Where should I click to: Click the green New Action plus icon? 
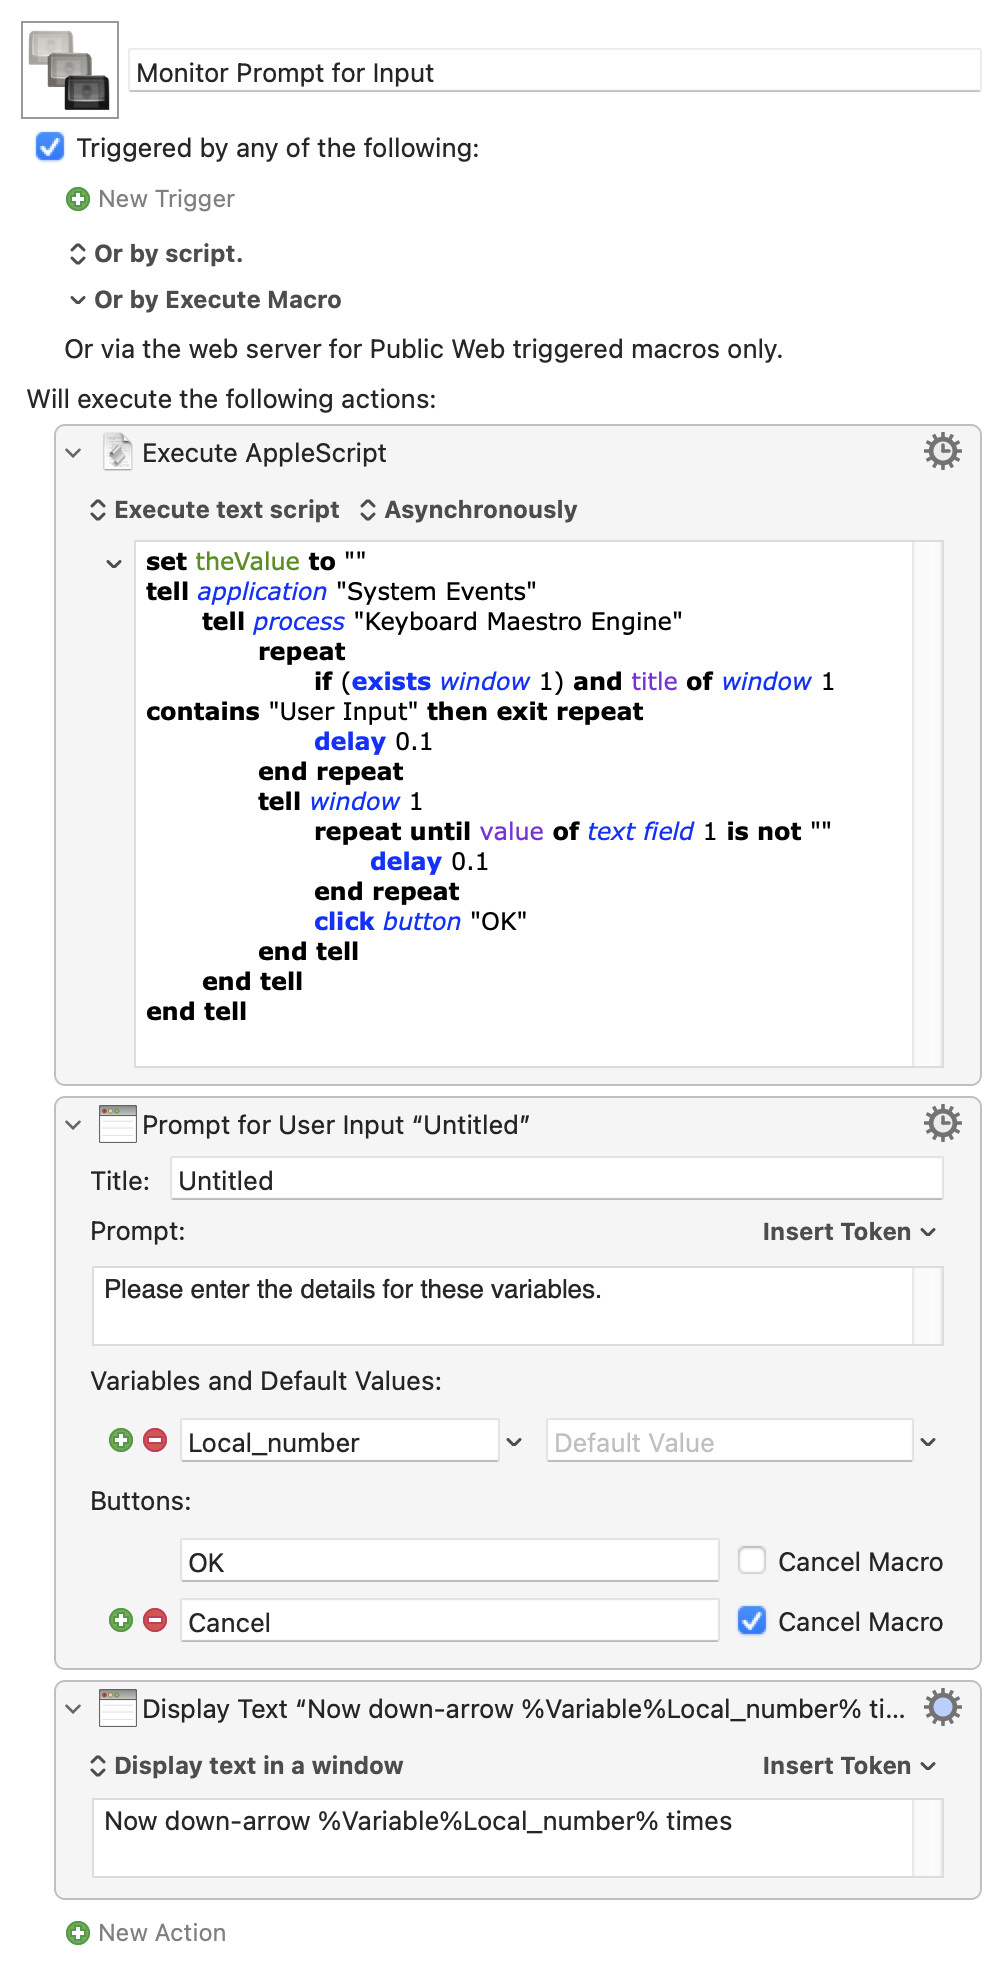click(77, 1933)
